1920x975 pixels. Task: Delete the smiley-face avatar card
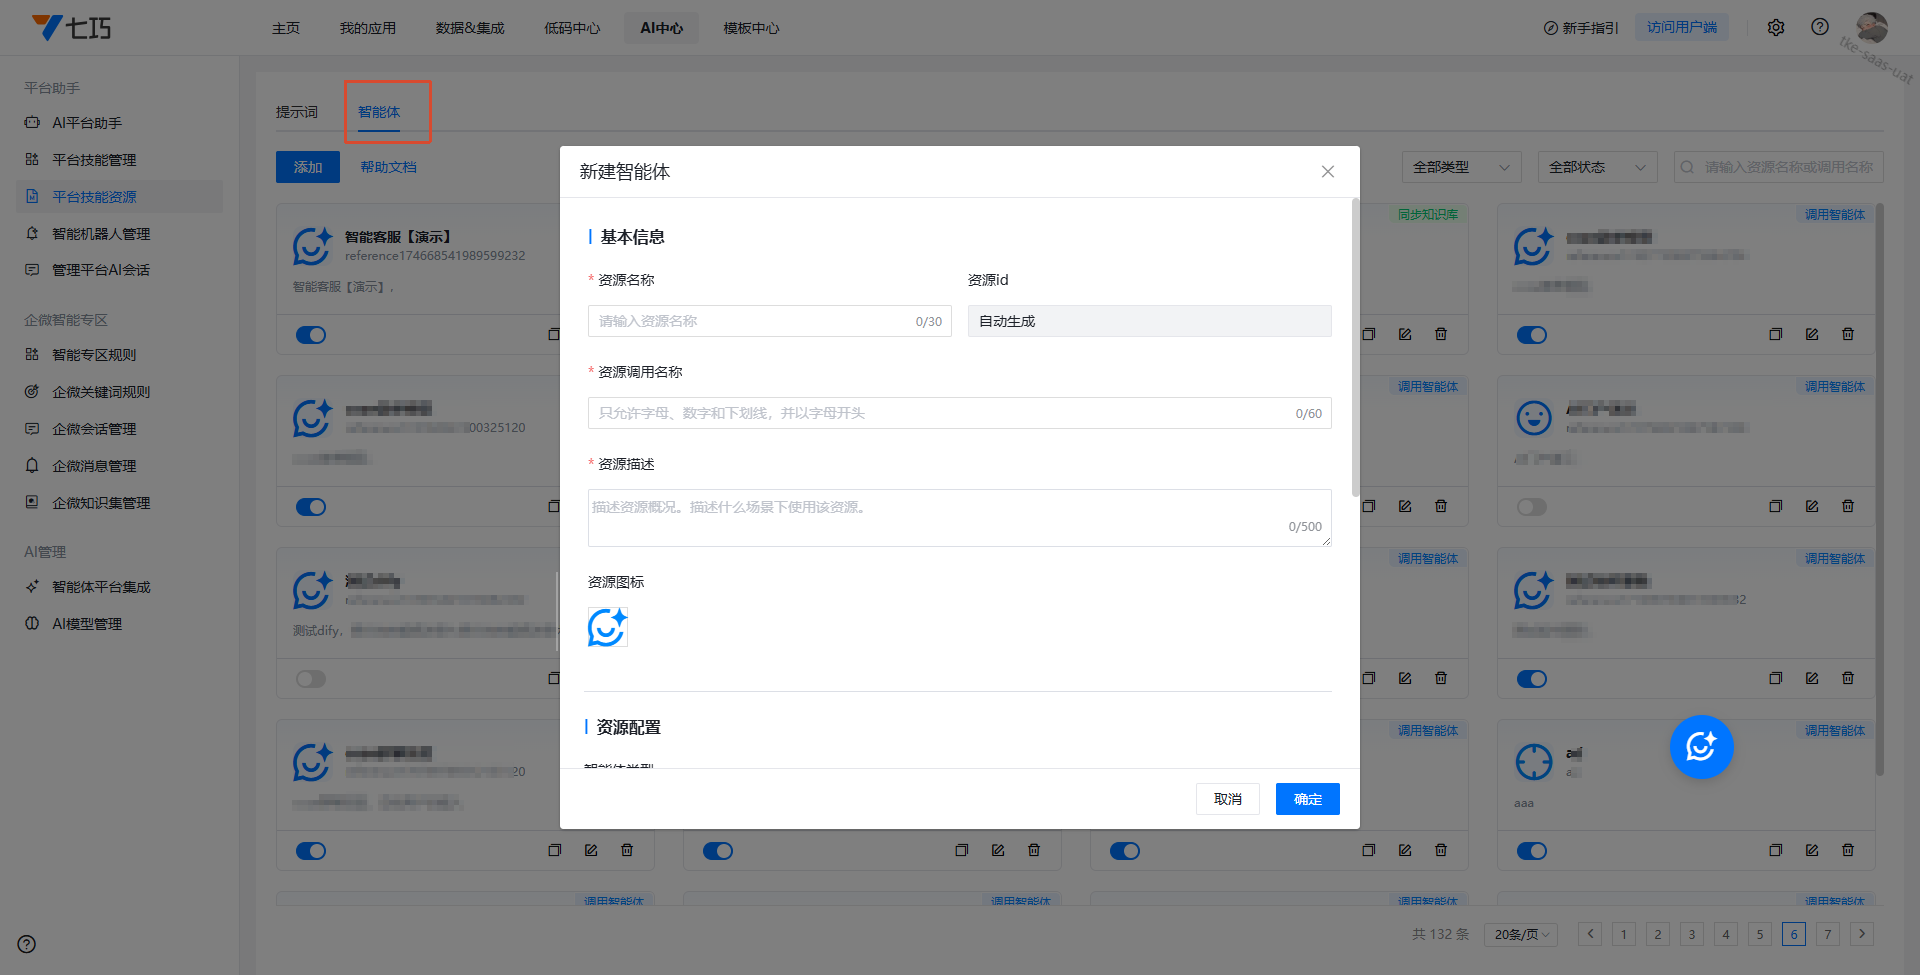point(1848,506)
